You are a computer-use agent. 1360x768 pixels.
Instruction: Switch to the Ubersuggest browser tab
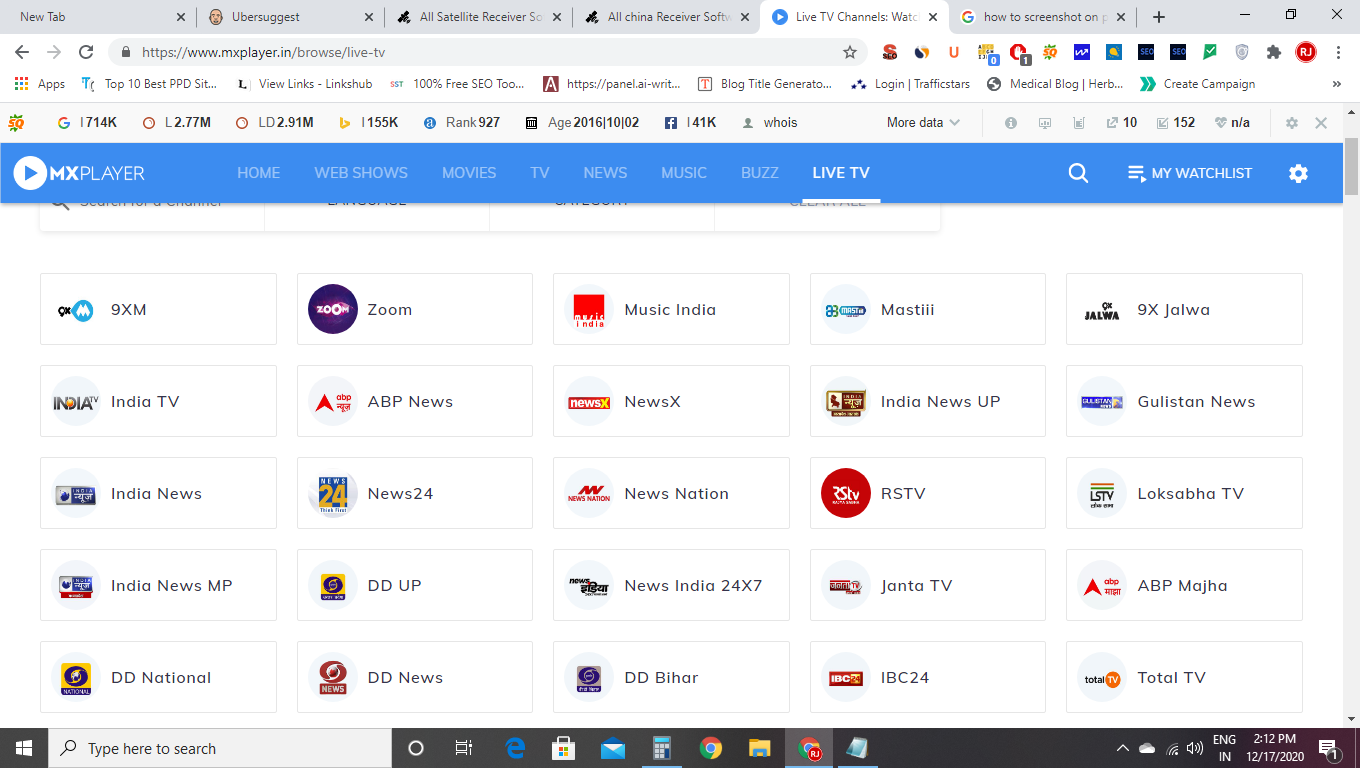point(289,17)
